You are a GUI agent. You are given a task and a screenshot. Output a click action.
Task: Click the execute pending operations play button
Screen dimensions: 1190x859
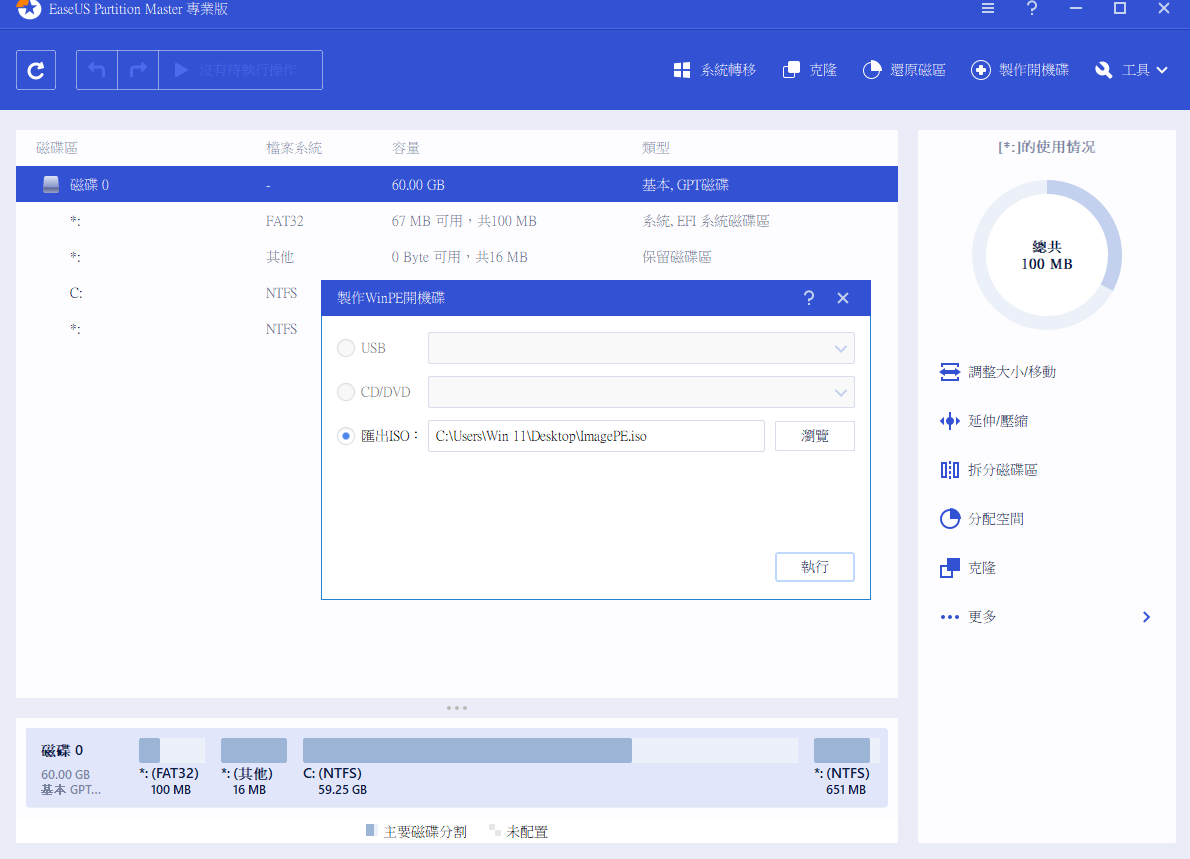pos(241,70)
